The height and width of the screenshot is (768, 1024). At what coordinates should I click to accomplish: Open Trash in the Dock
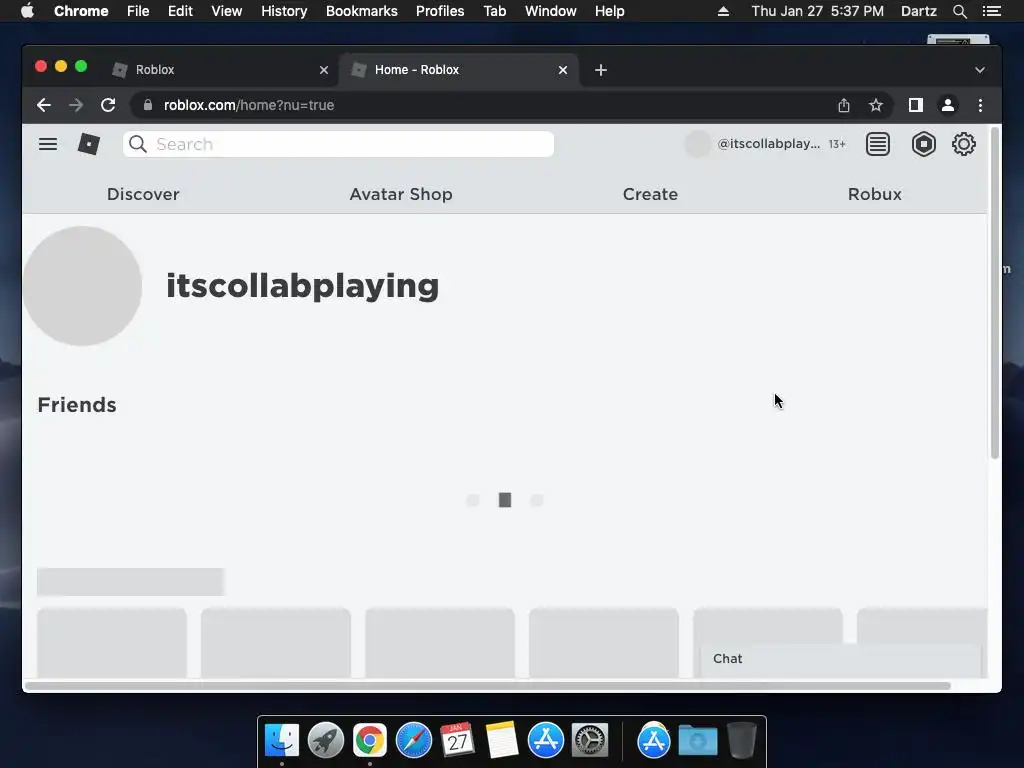pos(742,740)
